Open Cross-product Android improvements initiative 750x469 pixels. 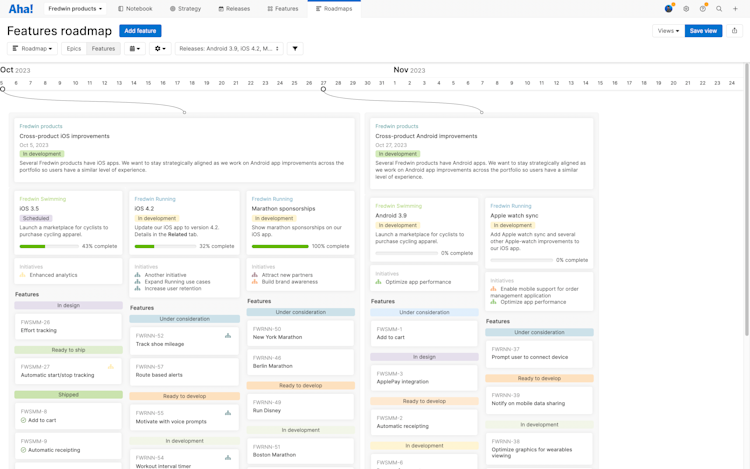426,136
